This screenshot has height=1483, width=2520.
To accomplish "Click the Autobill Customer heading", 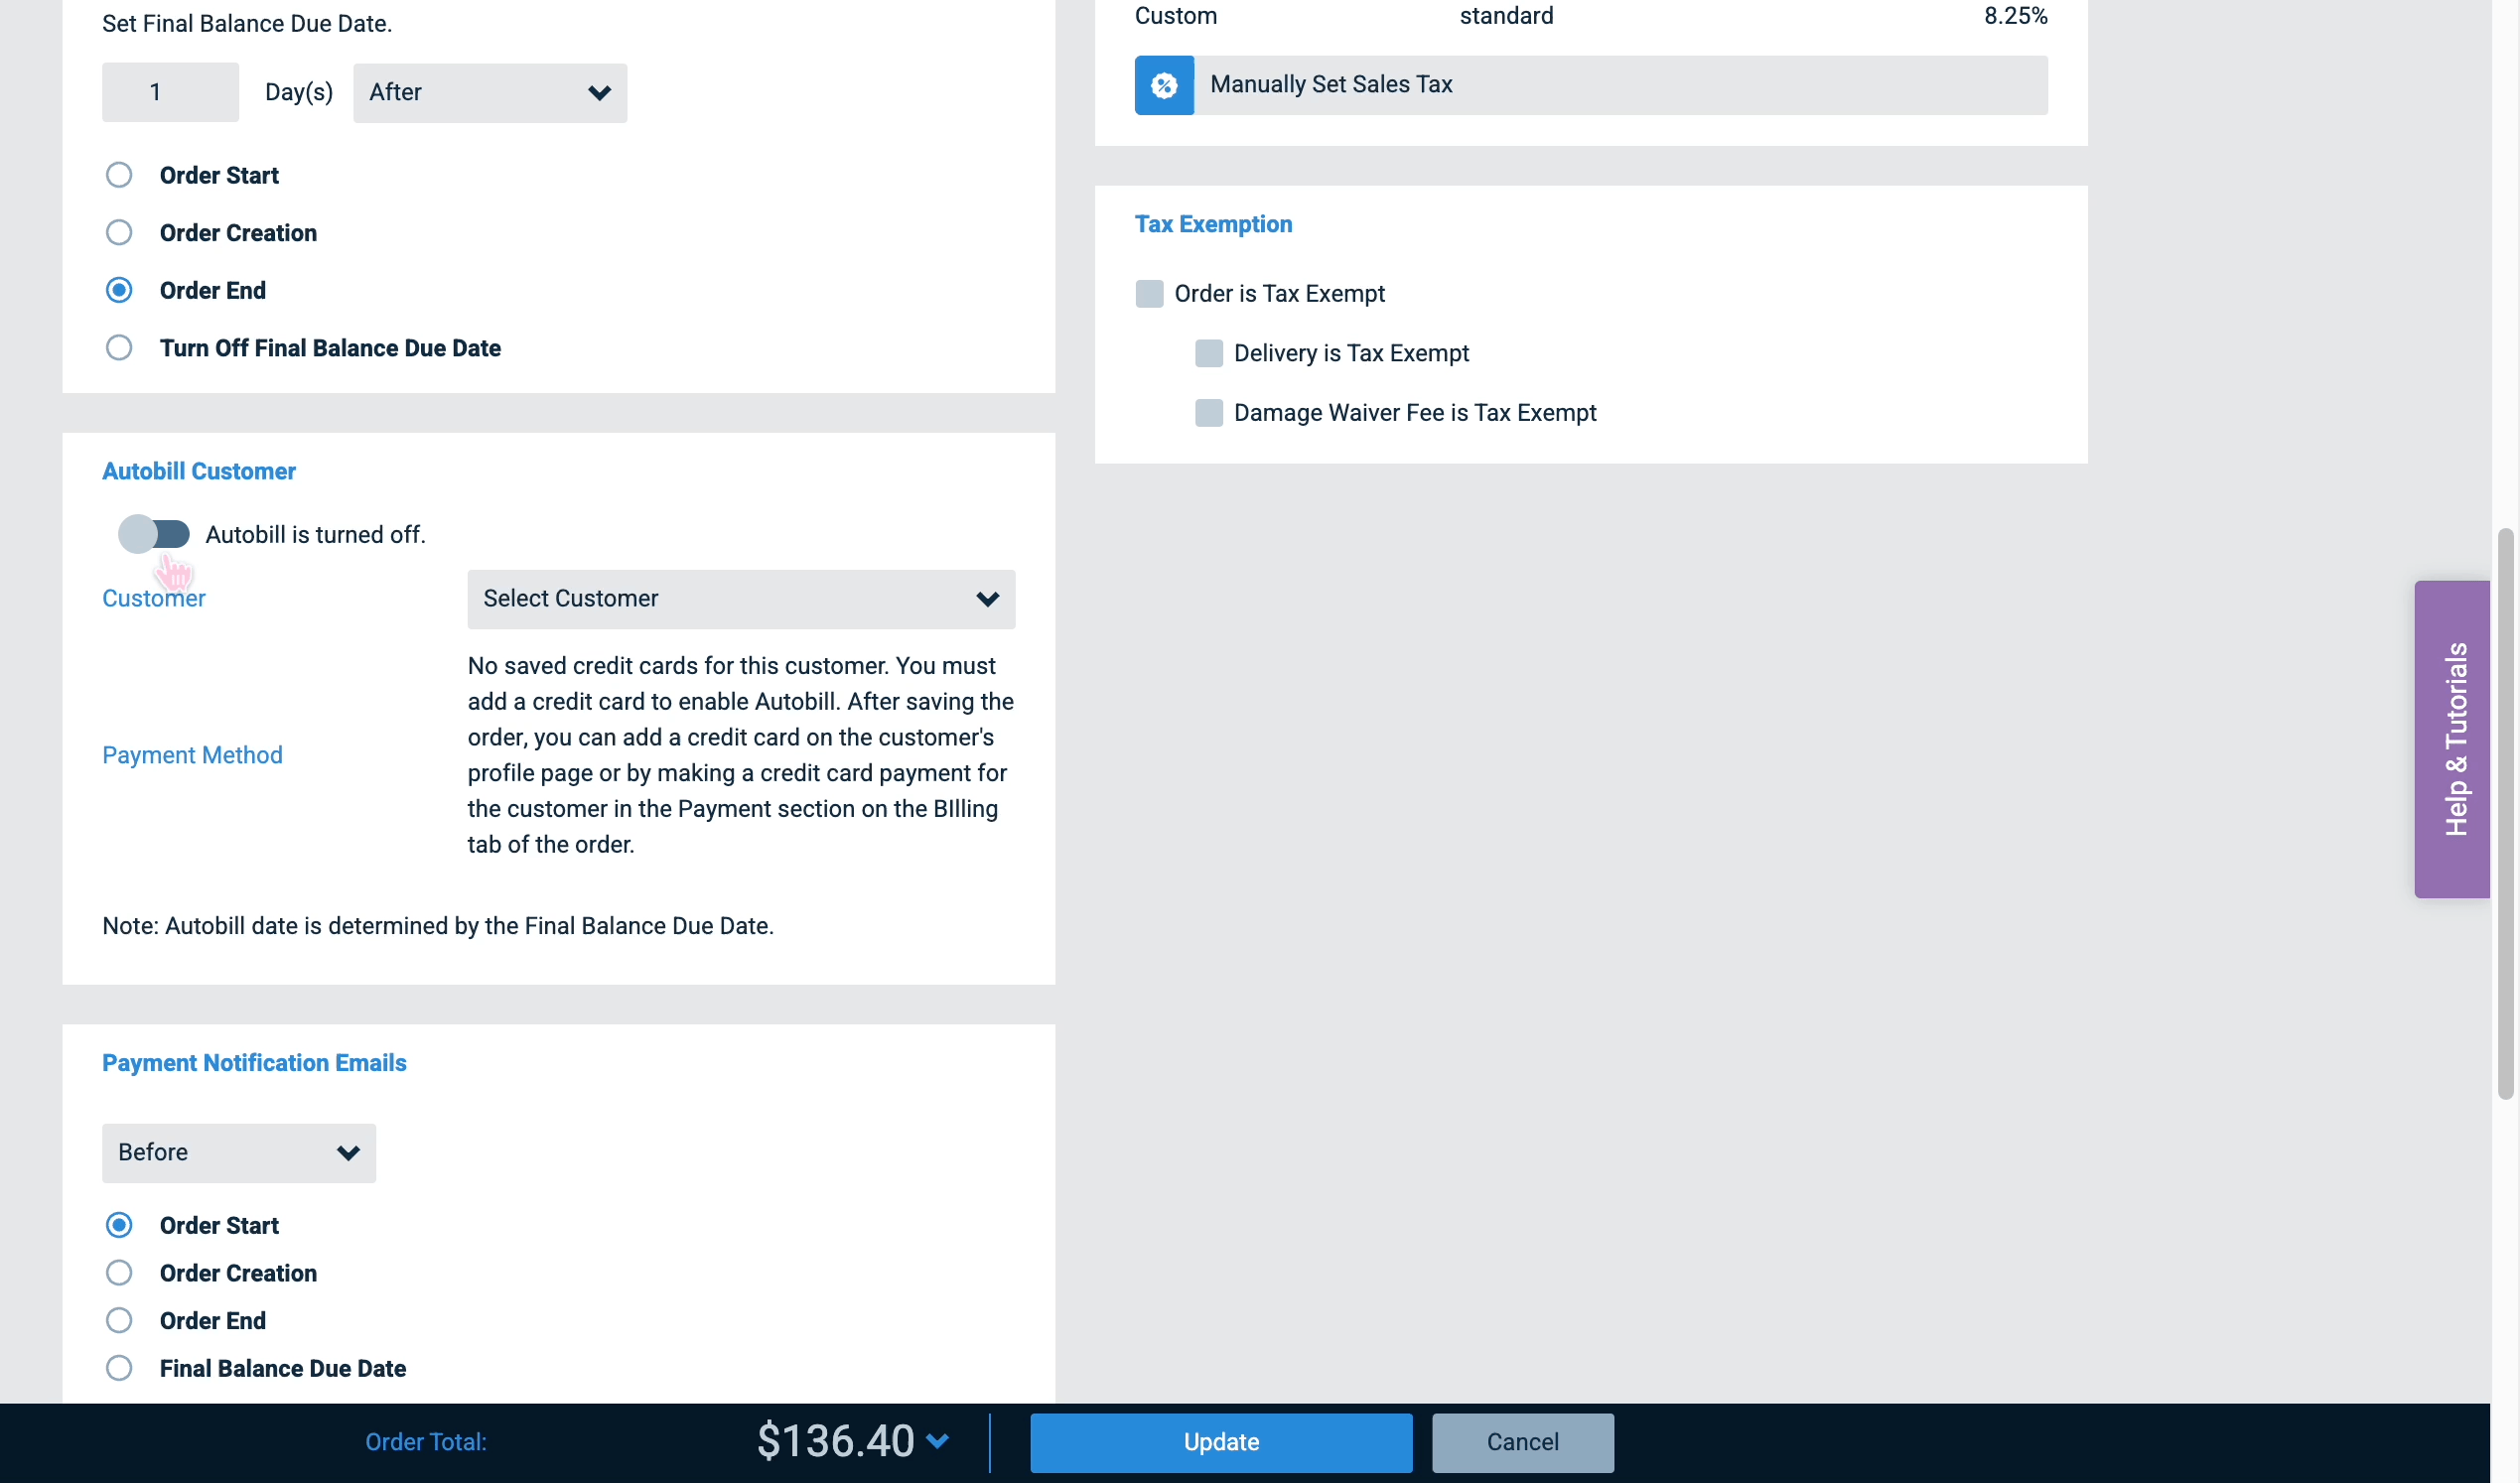I will tap(199, 471).
